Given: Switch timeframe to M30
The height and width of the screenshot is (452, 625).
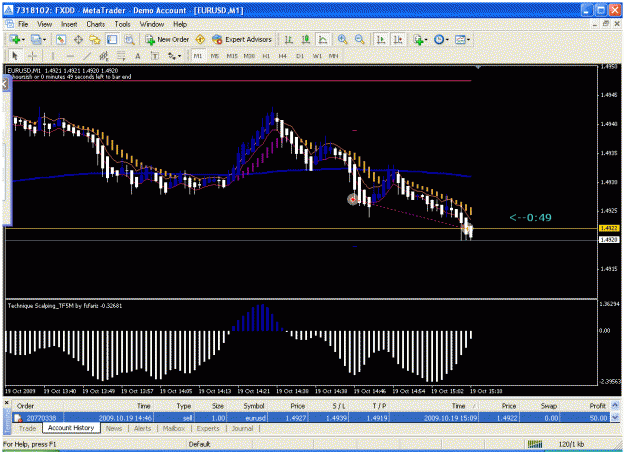Looking at the screenshot, I should pyautogui.click(x=249, y=56).
